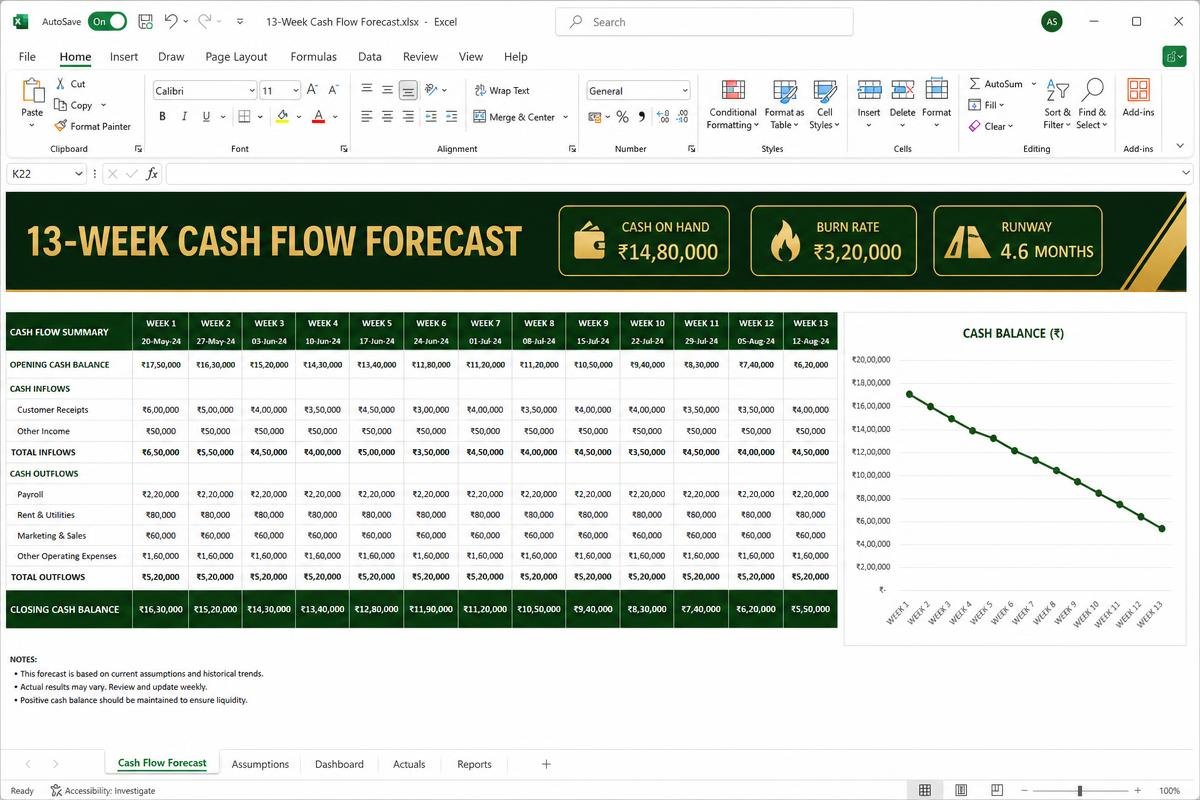The height and width of the screenshot is (800, 1200).
Task: Switch to Page Layout view in status bar
Action: (960, 790)
